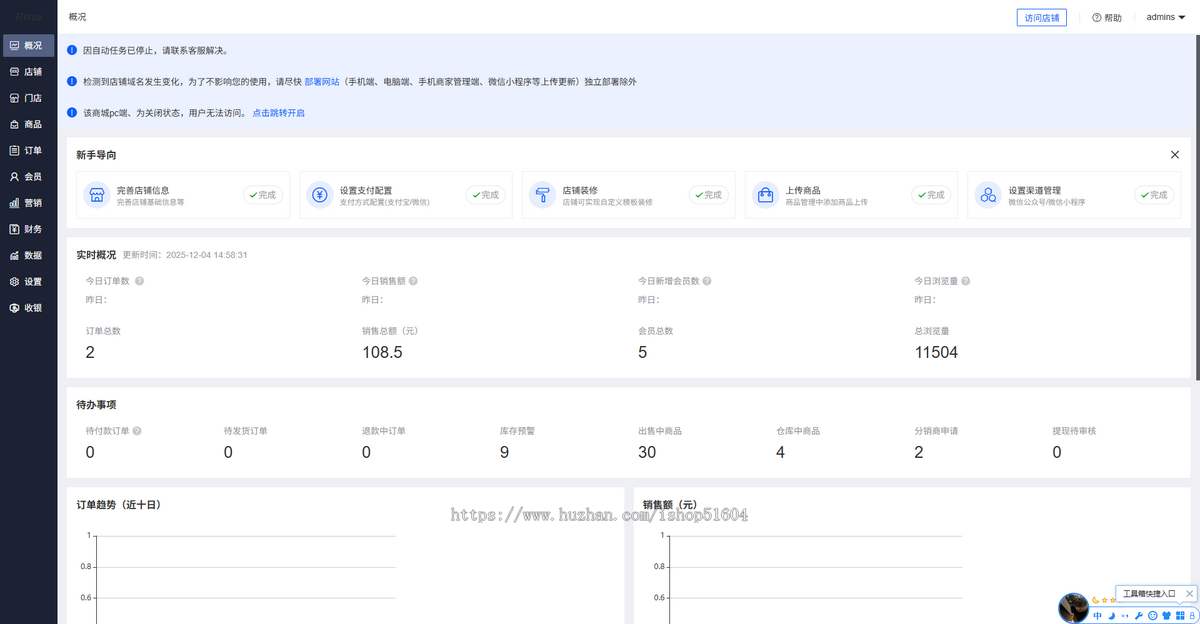The height and width of the screenshot is (624, 1200).
Task: Click the 完善店铺信息 store icon
Action: coord(97,195)
